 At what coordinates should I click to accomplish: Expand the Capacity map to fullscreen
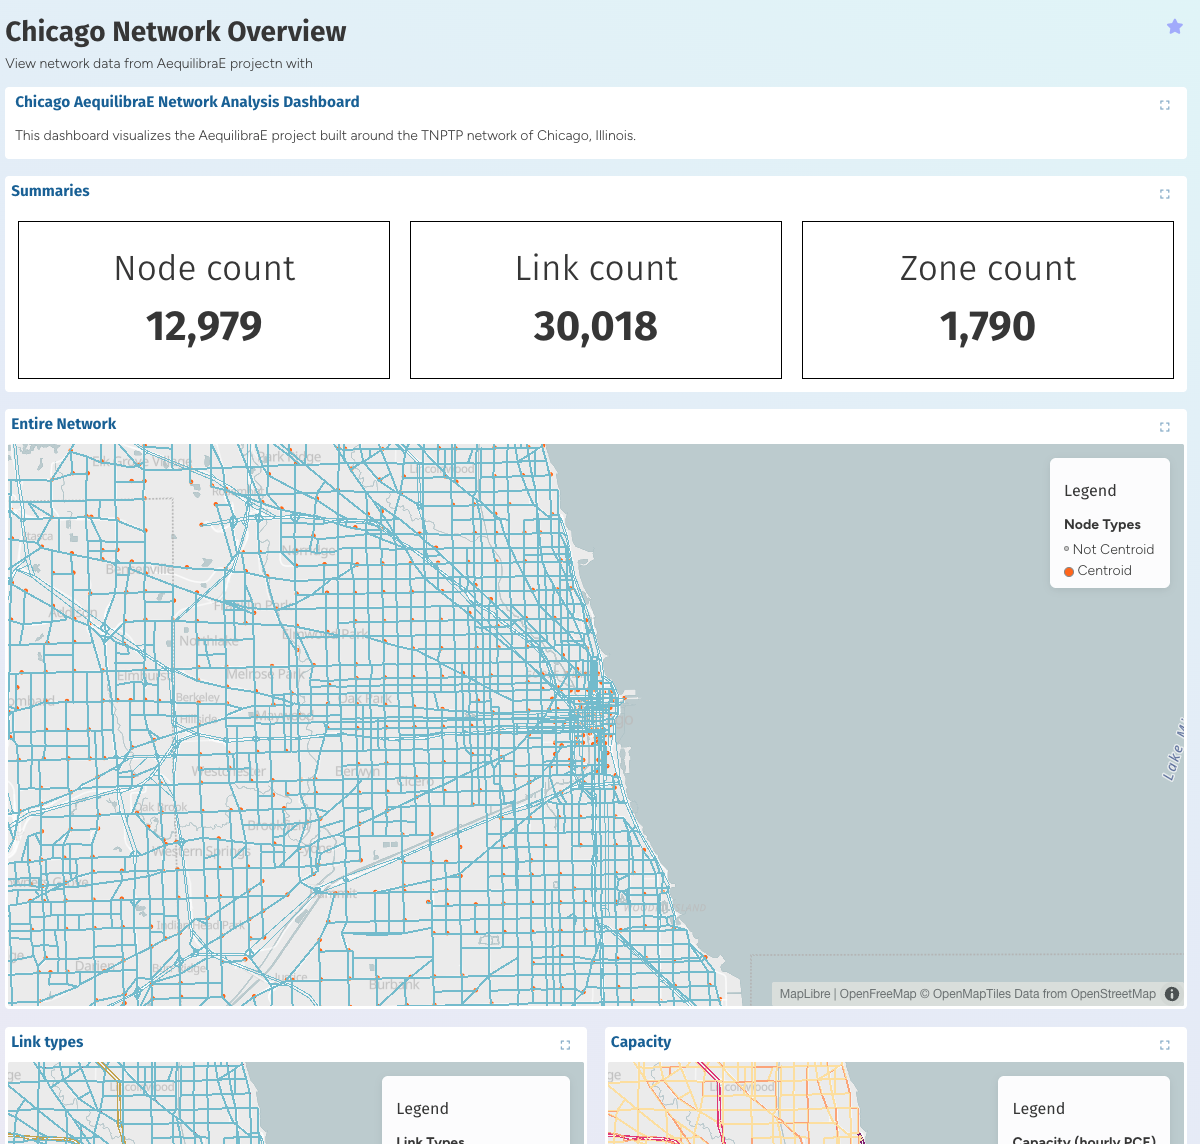1163,1044
